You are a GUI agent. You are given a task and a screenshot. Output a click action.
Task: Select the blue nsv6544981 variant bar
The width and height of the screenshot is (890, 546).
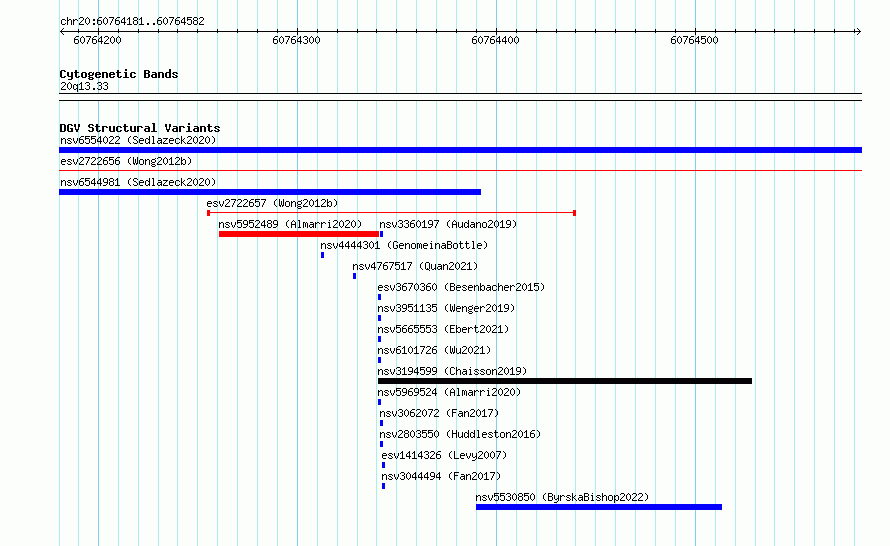270,192
